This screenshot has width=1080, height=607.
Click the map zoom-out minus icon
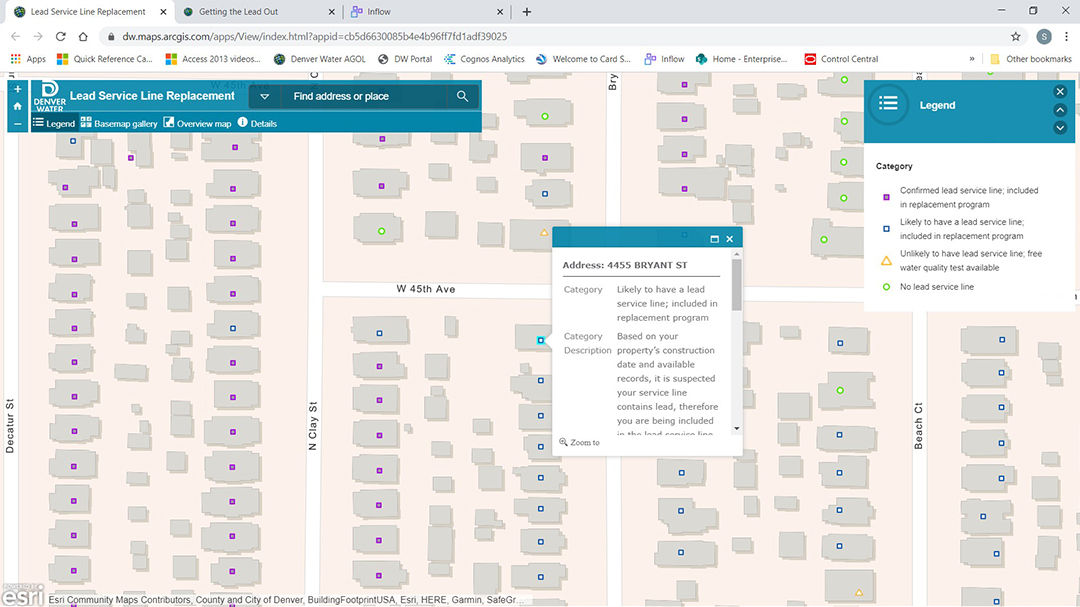tap(17, 123)
